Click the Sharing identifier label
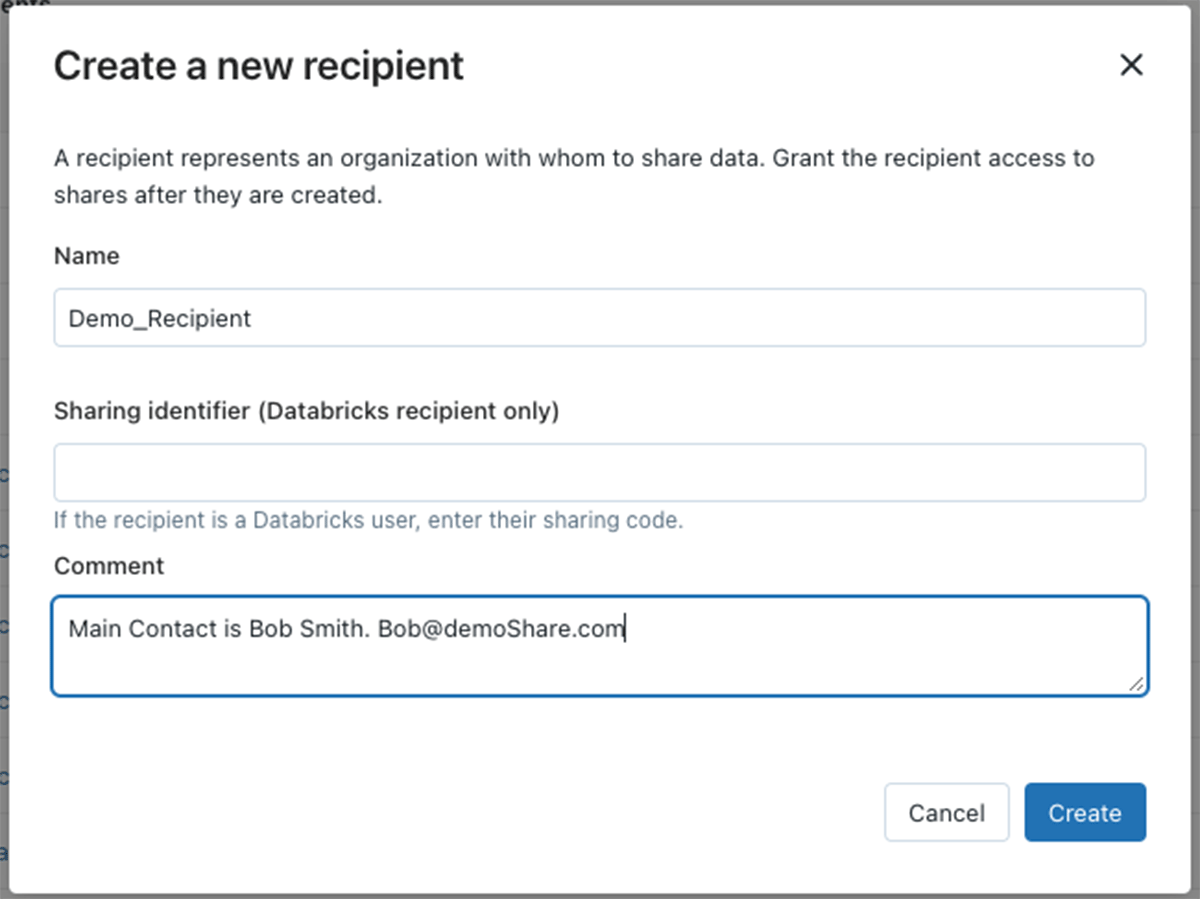Image resolution: width=1200 pixels, height=899 pixels. [x=306, y=411]
